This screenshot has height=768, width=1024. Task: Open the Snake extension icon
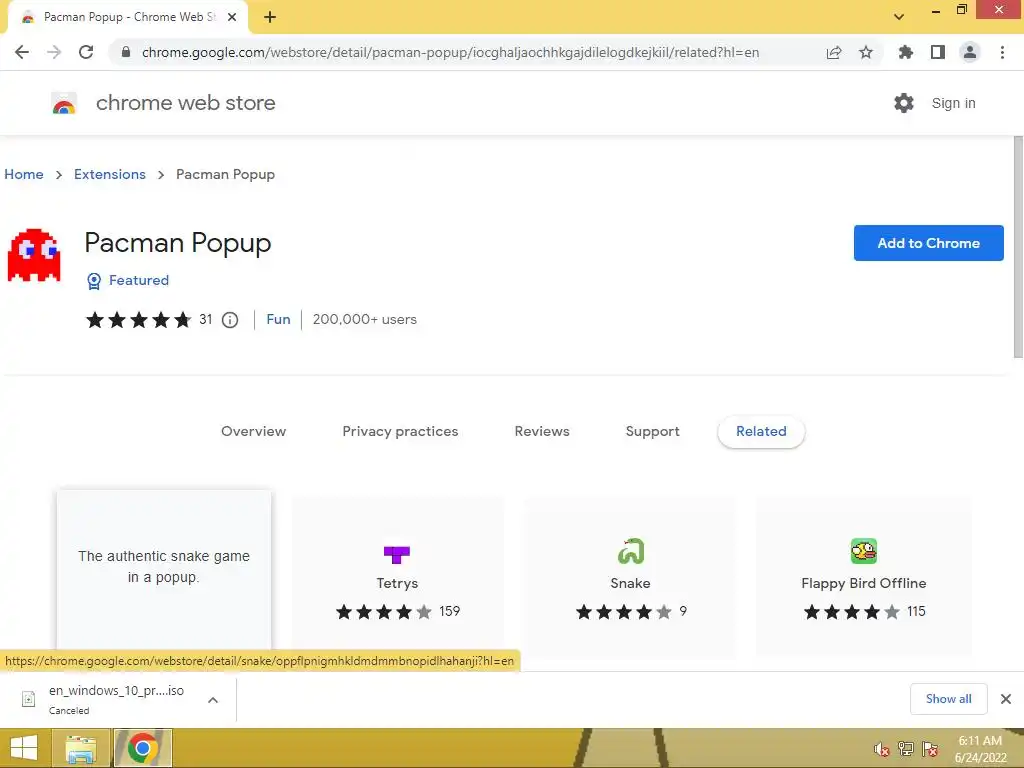(630, 552)
